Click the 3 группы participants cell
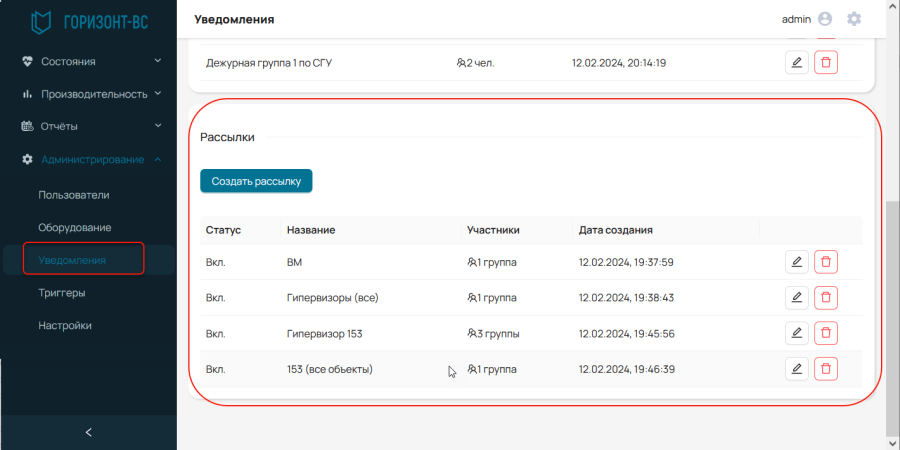The width and height of the screenshot is (900, 450). (494, 333)
